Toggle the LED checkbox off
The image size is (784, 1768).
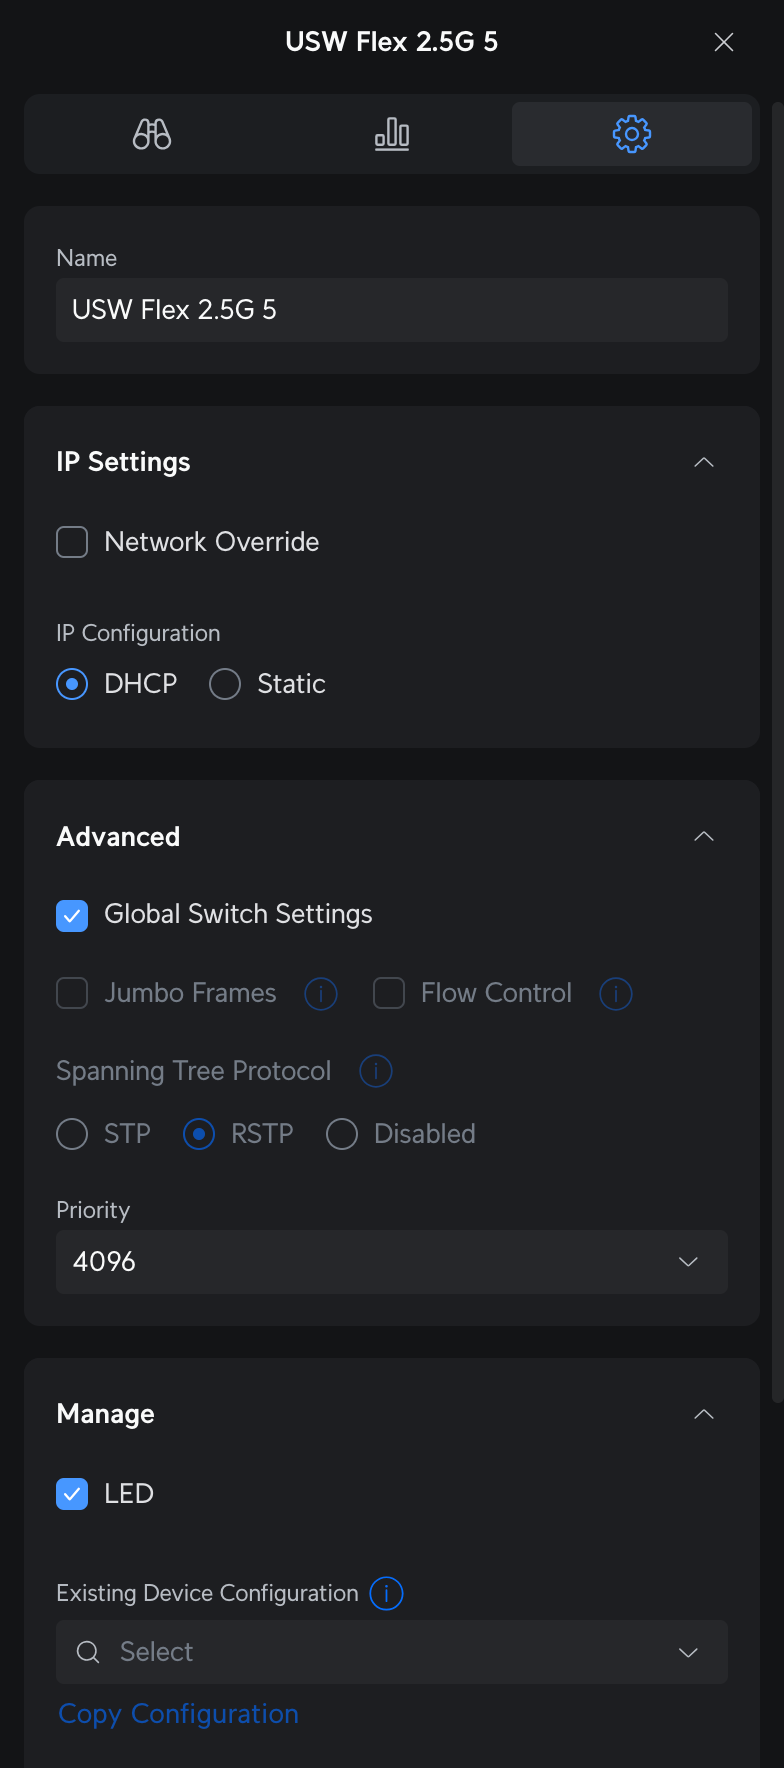pyautogui.click(x=72, y=1494)
